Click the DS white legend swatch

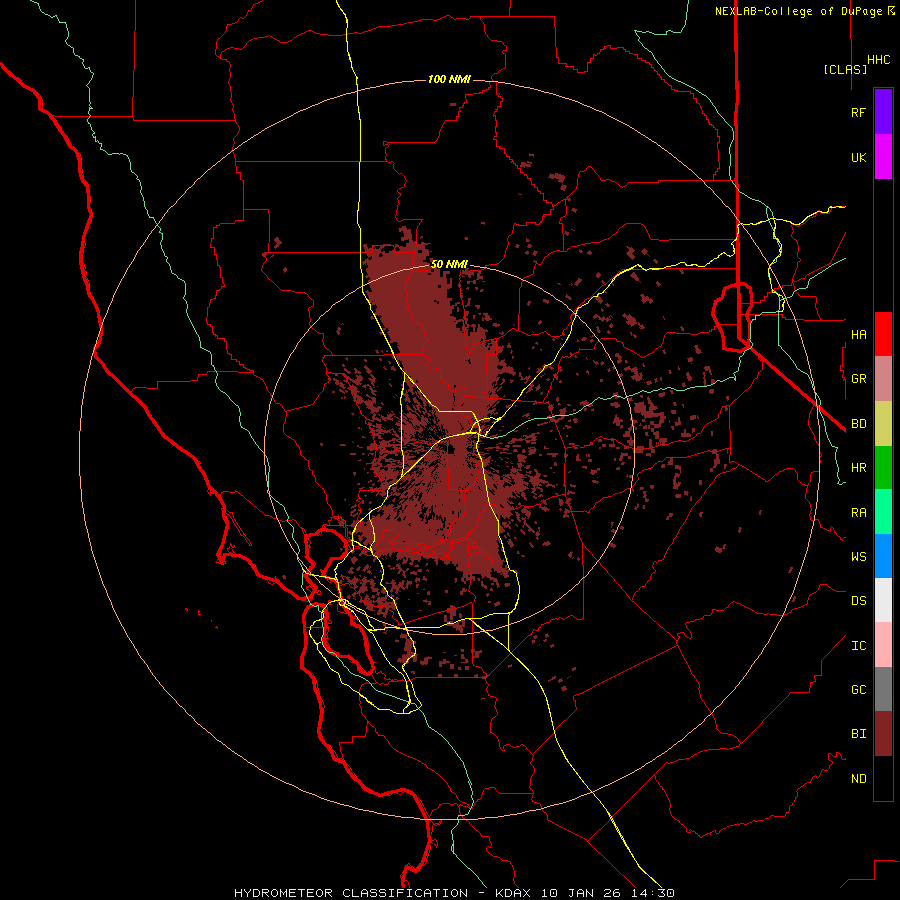click(x=883, y=600)
